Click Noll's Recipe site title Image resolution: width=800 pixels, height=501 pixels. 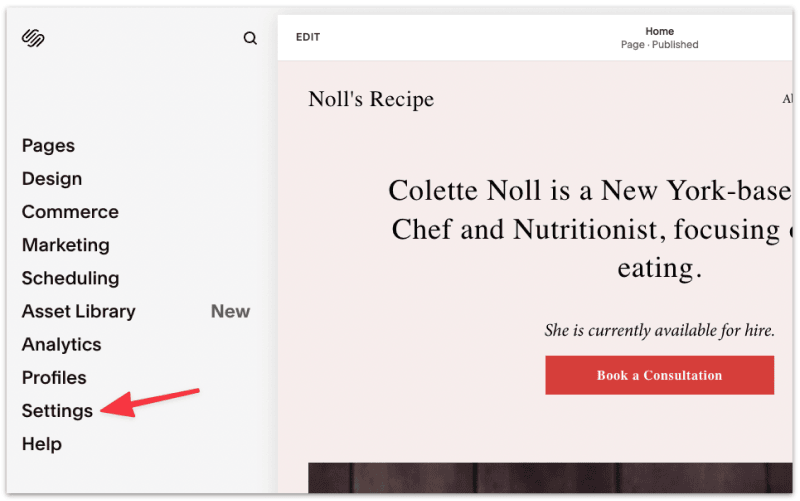tap(371, 99)
